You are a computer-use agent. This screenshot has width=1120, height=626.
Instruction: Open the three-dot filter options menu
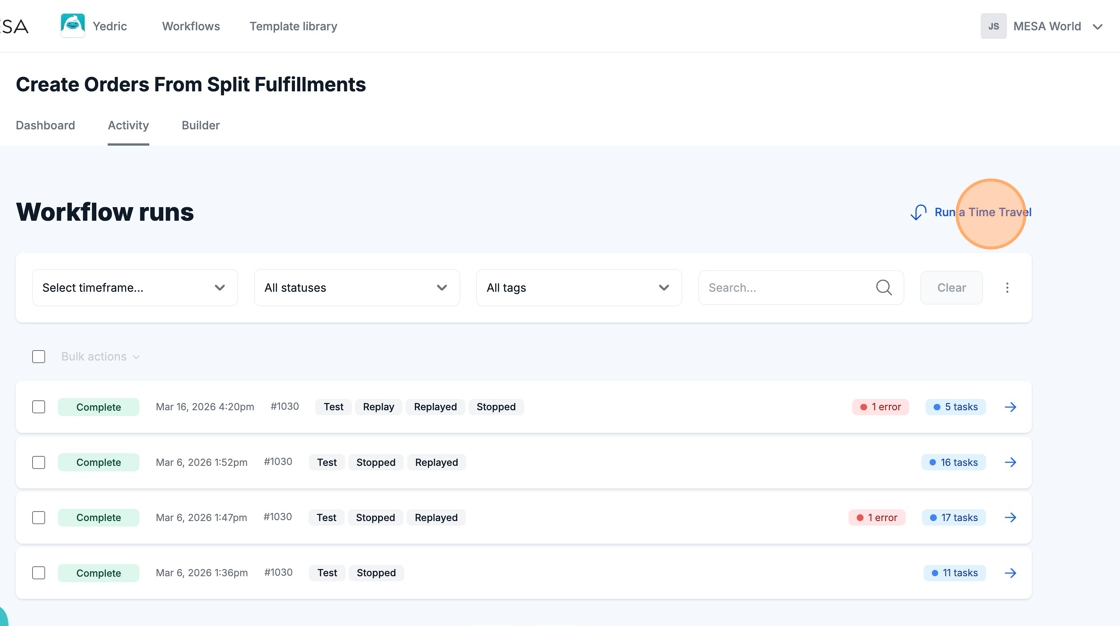pyautogui.click(x=1007, y=288)
